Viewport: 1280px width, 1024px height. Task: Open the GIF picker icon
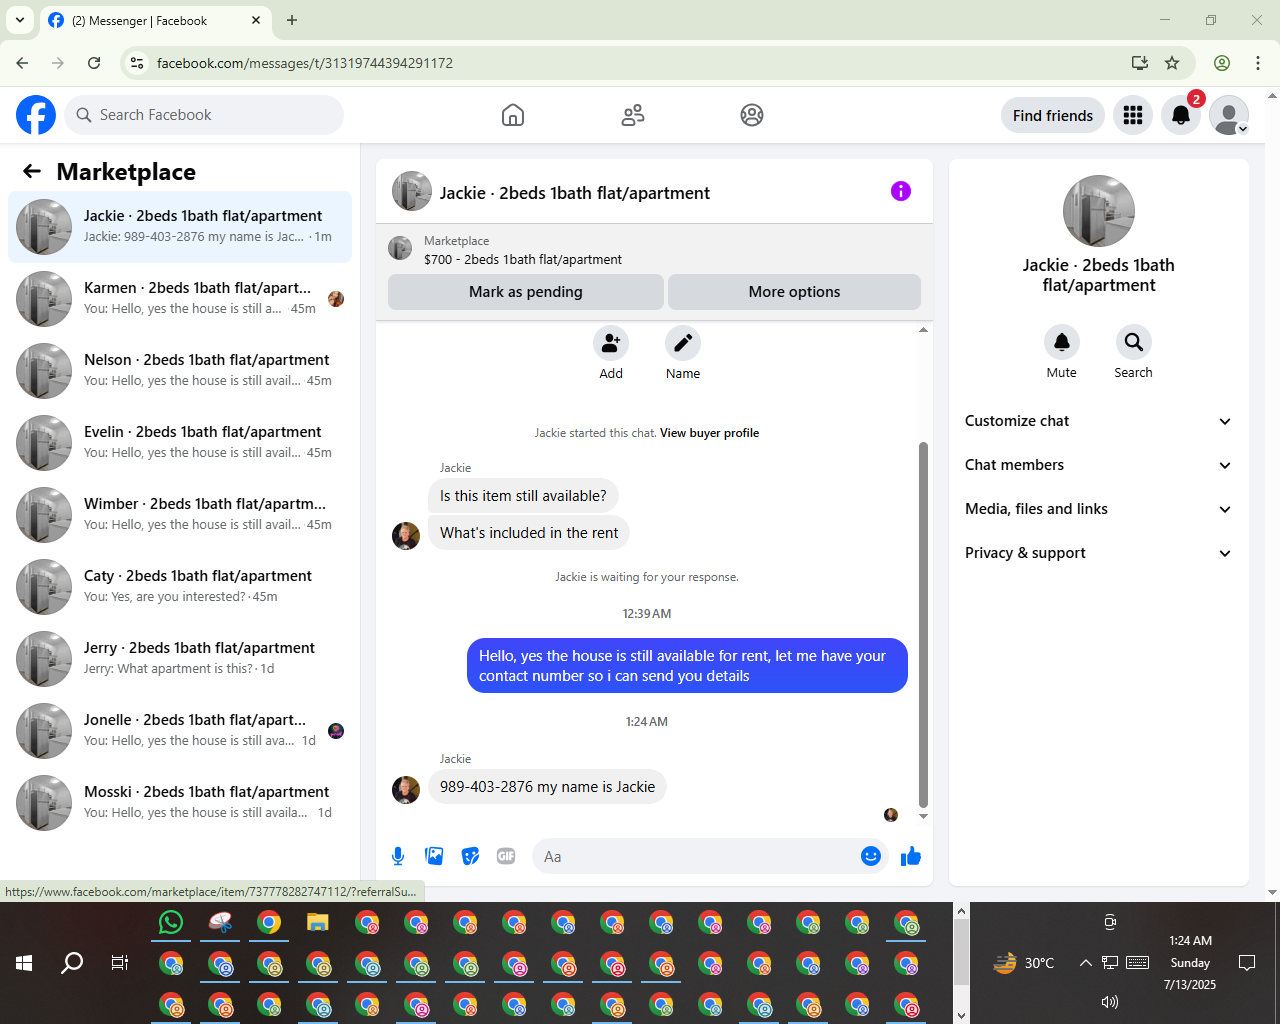point(506,856)
